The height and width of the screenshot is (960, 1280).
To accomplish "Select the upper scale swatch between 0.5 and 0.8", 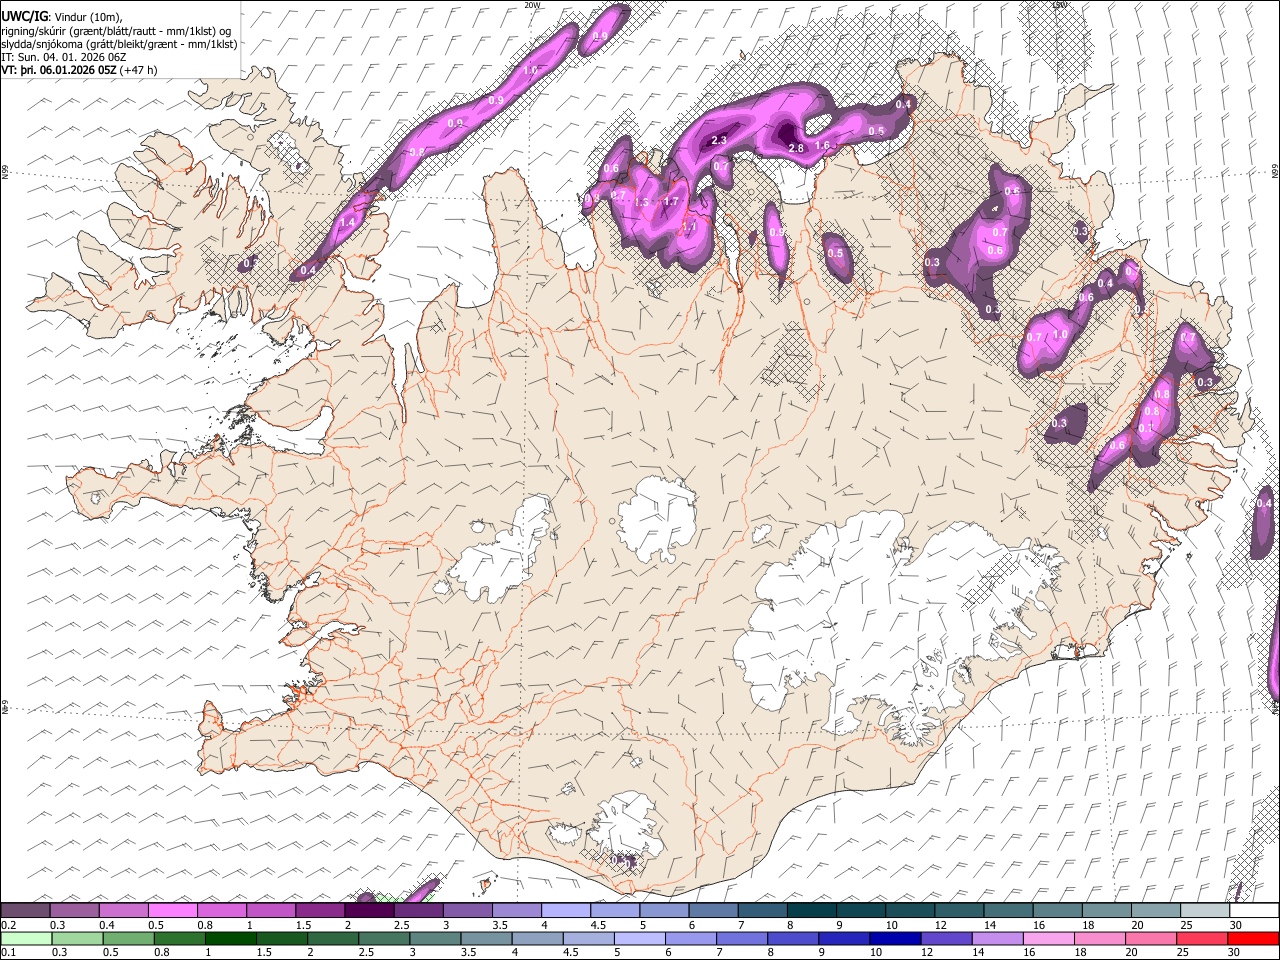I will tap(173, 911).
